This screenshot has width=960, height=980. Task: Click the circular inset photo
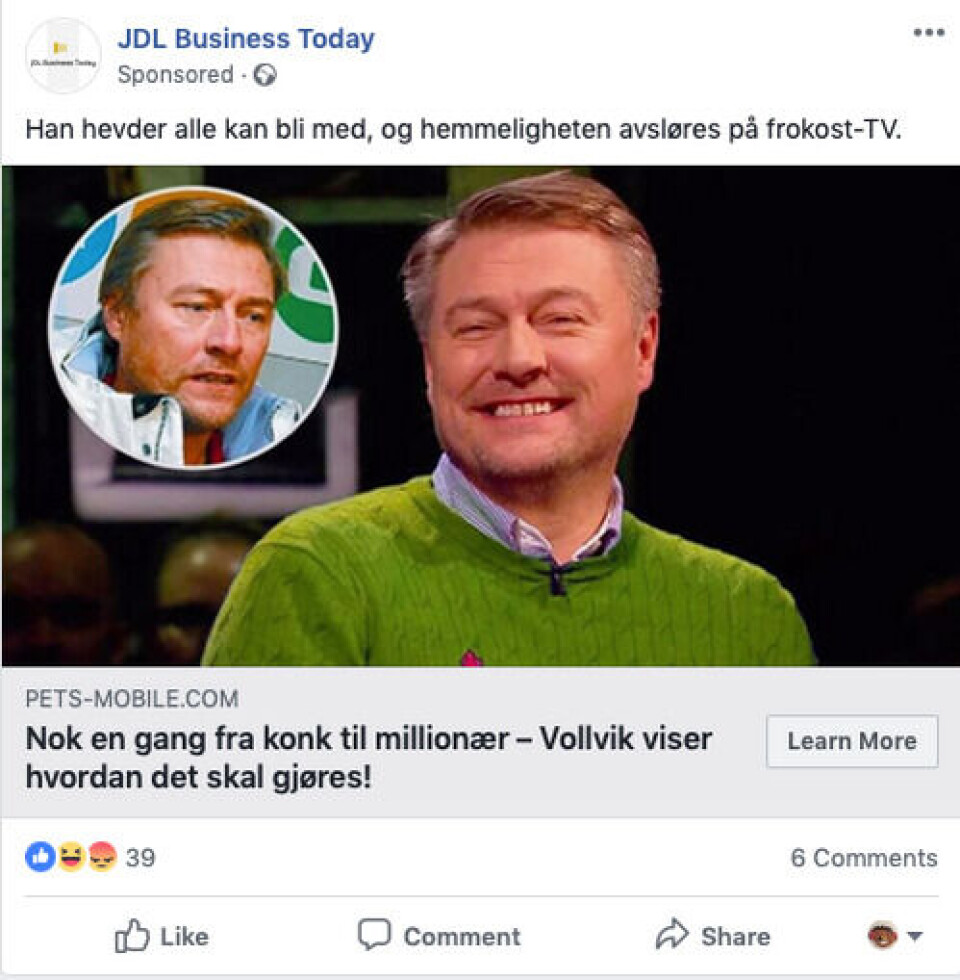[193, 326]
